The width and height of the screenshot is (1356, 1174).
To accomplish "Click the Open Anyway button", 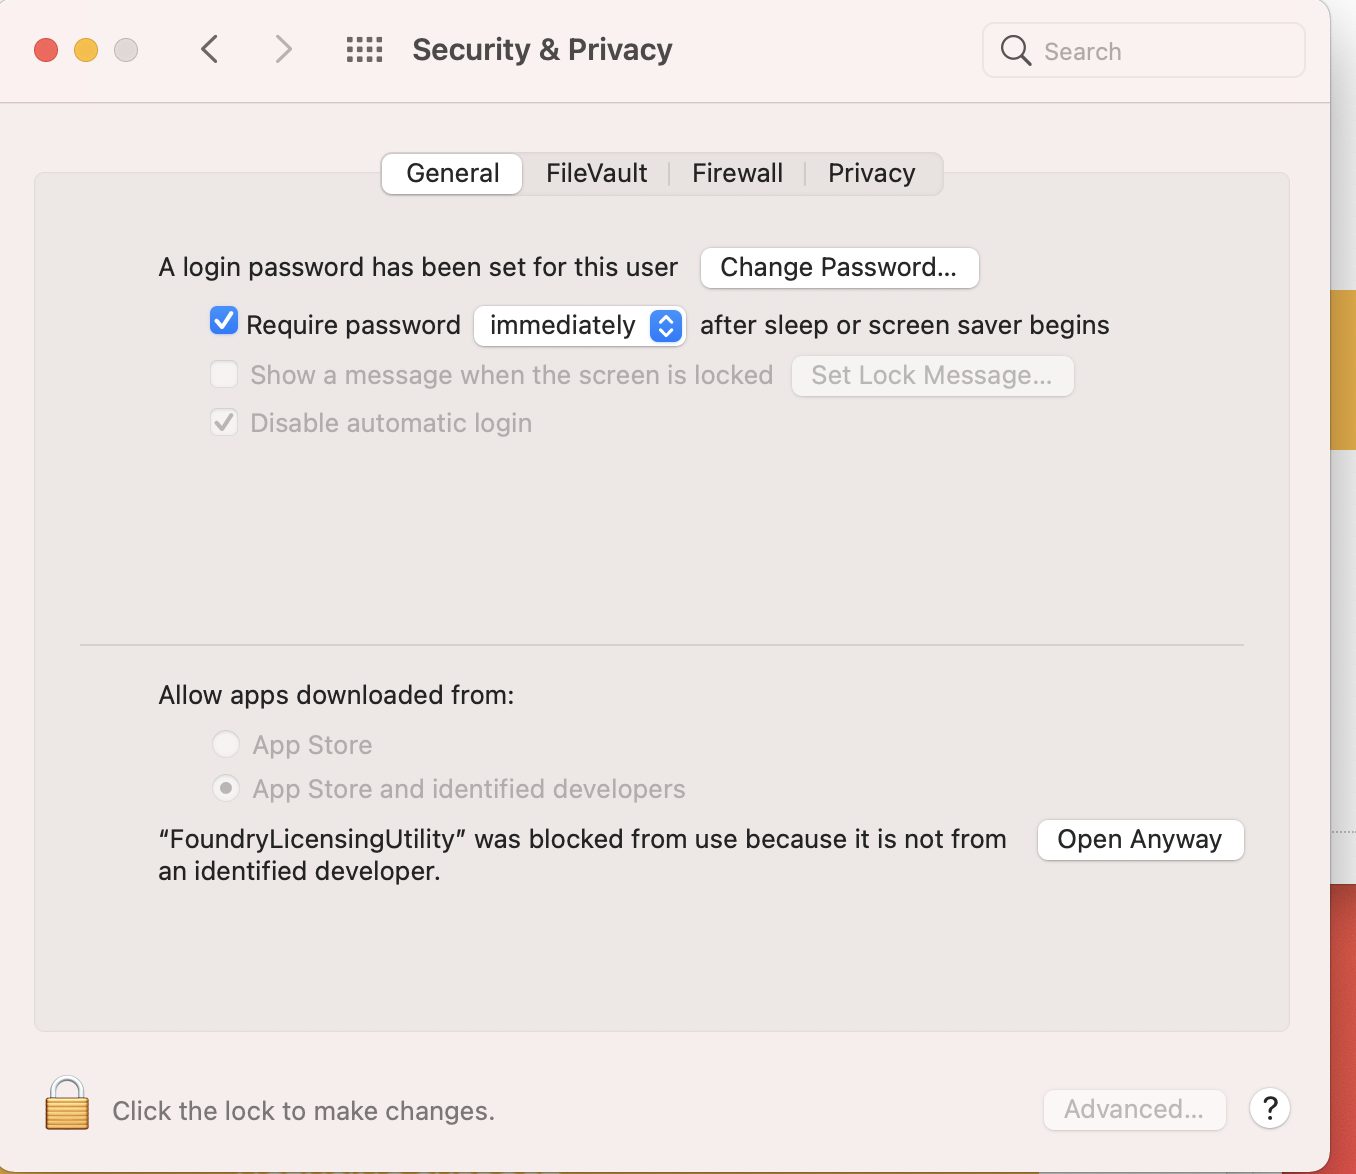I will coord(1140,839).
